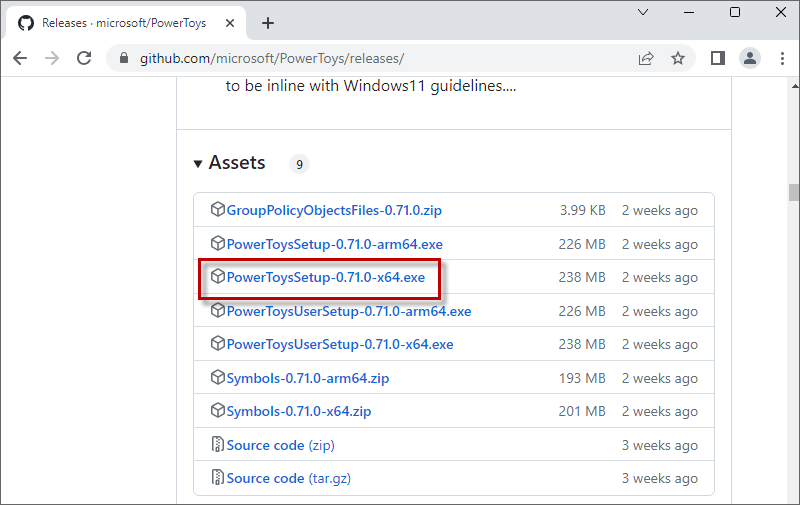Click the 3.99 KB file size
Screen dimensions: 800x505
(x=583, y=210)
